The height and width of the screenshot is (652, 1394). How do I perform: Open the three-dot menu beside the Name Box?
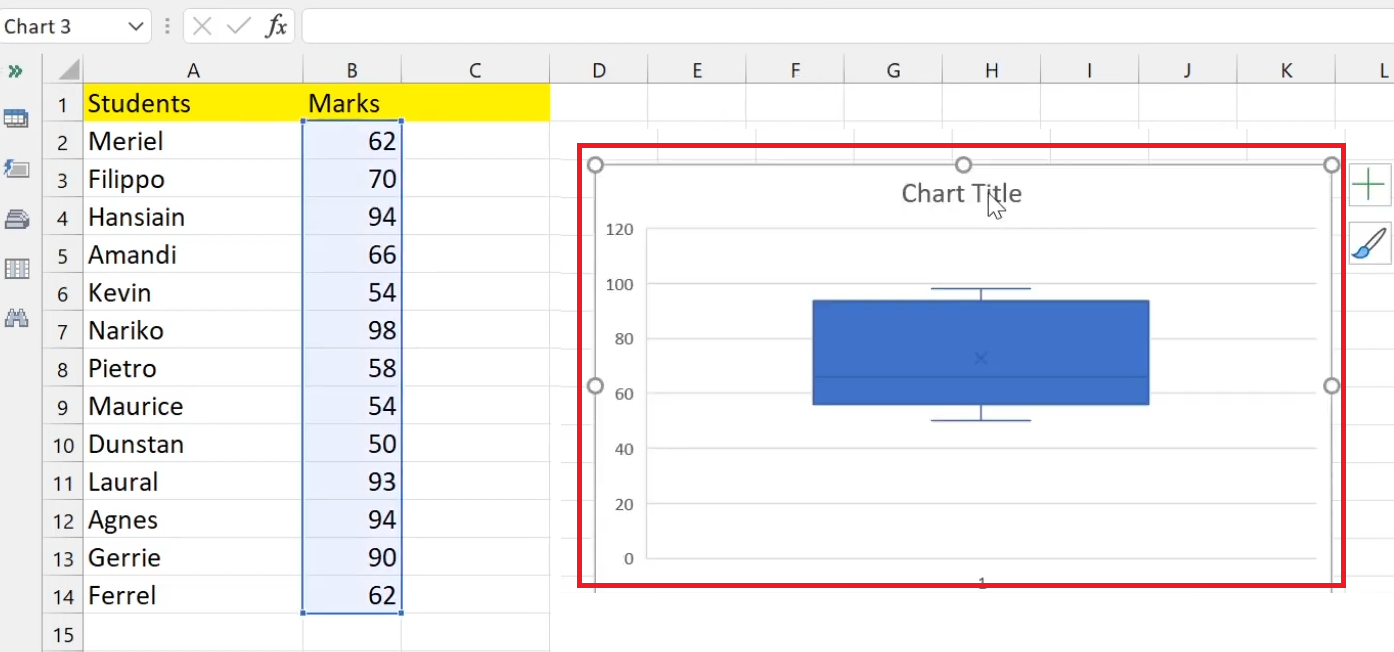[x=166, y=26]
